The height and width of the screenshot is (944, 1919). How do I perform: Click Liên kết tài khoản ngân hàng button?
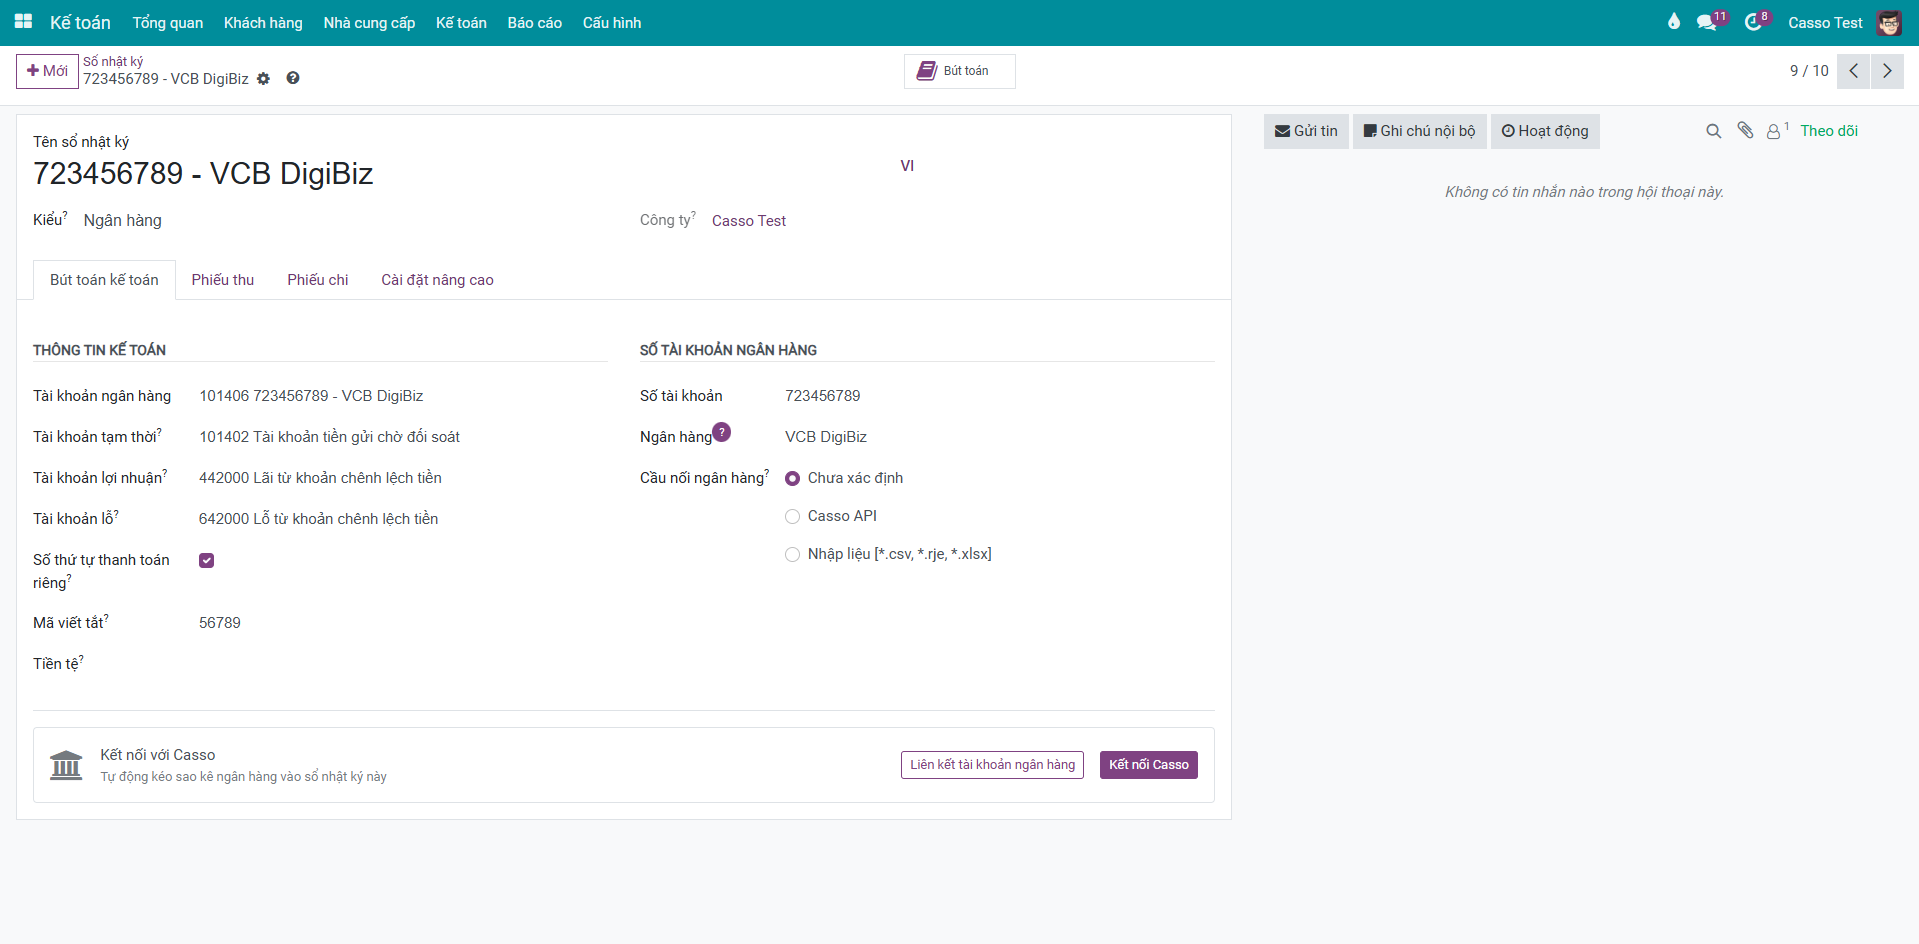click(992, 765)
